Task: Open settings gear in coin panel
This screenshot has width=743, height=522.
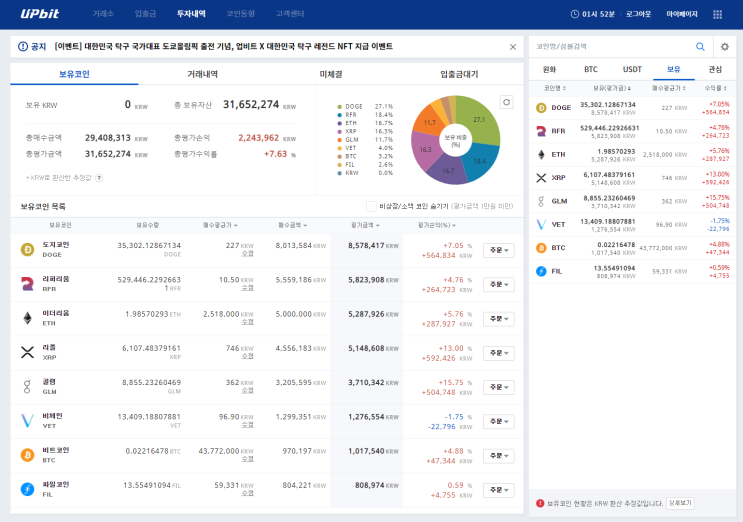Action: pyautogui.click(x=725, y=46)
